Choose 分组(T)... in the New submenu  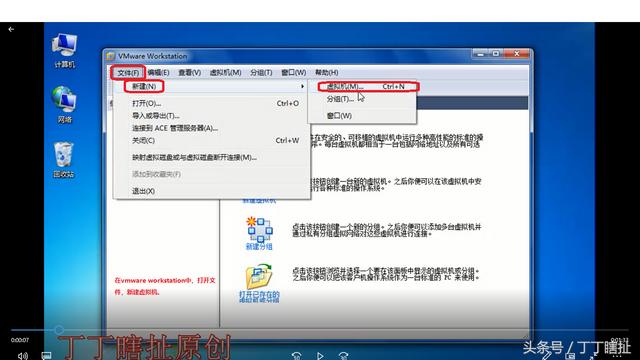(362, 99)
